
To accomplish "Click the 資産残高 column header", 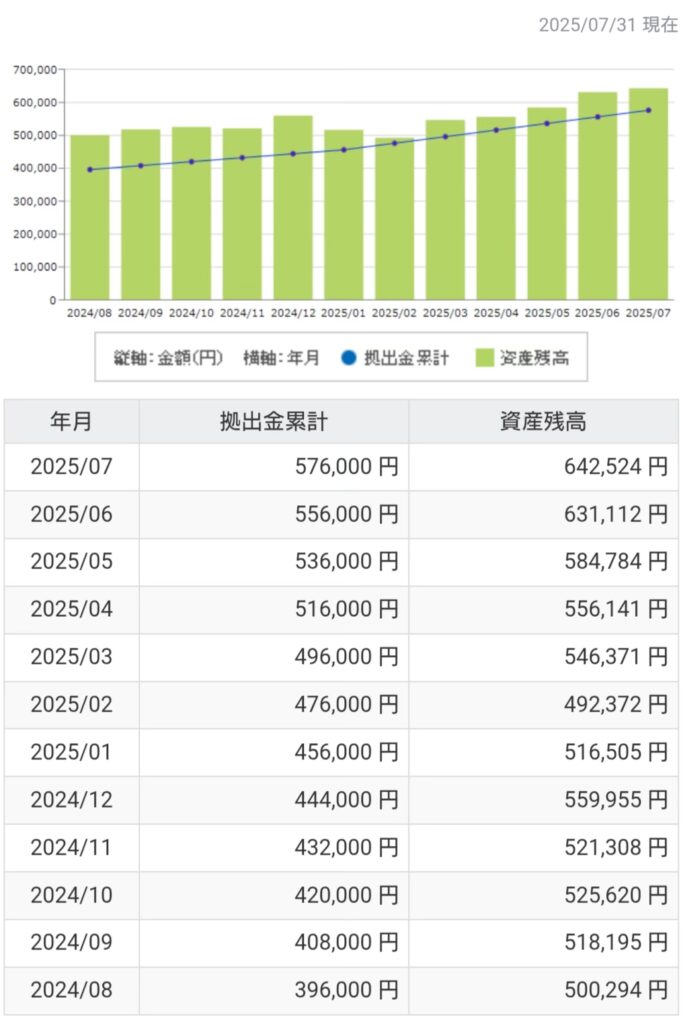I will (543, 421).
